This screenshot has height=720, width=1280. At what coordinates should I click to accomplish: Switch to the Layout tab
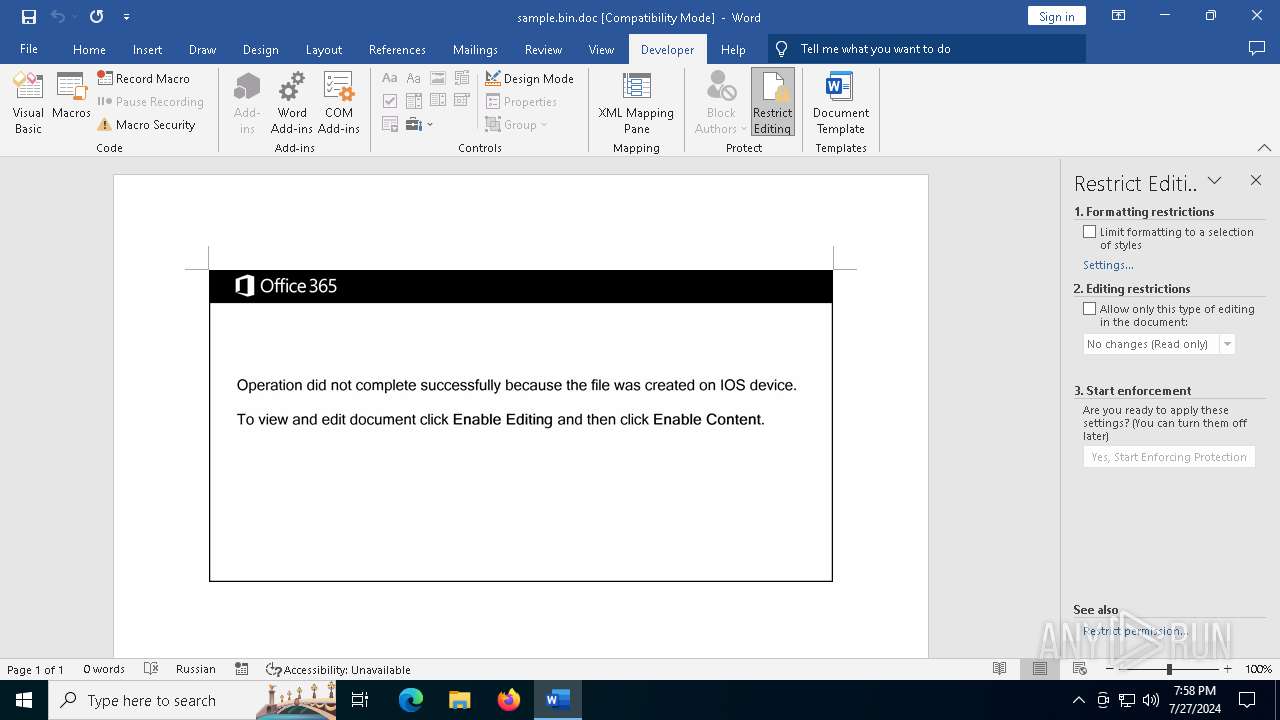tap(324, 49)
